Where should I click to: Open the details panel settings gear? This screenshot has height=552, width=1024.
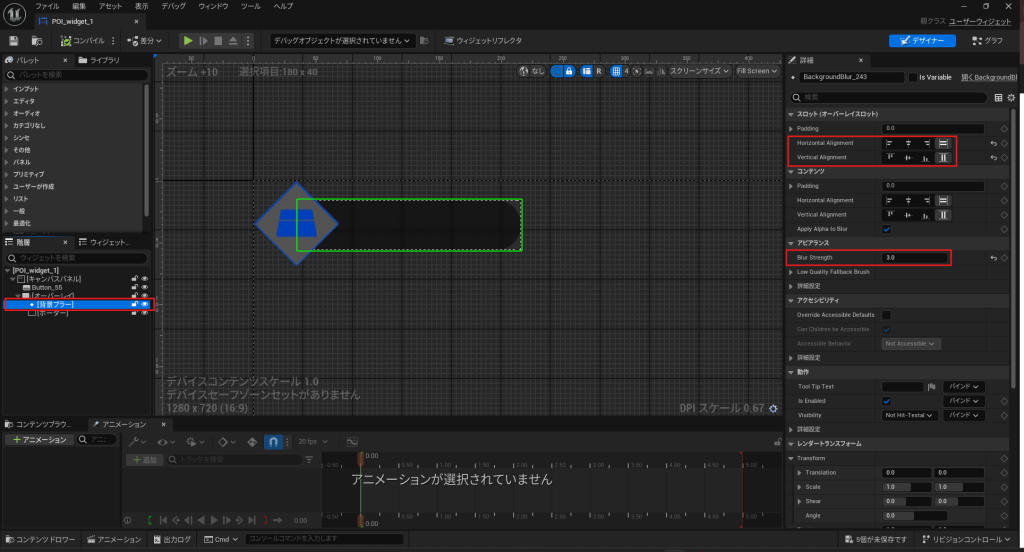[x=1011, y=98]
